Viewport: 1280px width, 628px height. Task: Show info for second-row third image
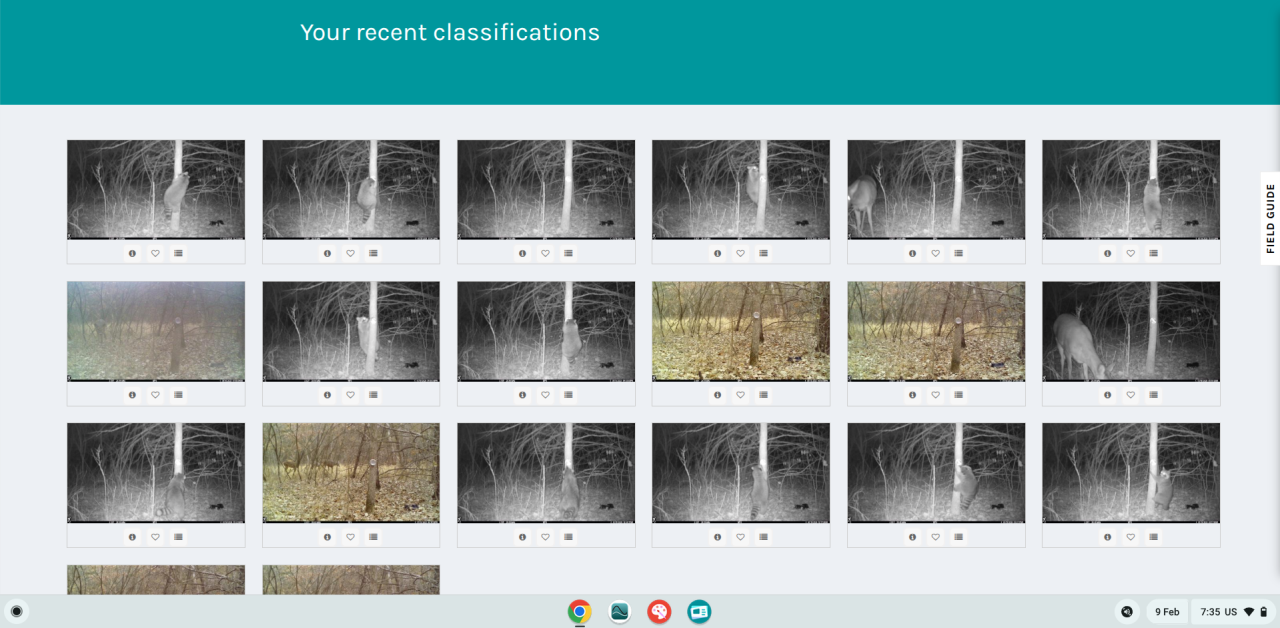[x=522, y=395]
